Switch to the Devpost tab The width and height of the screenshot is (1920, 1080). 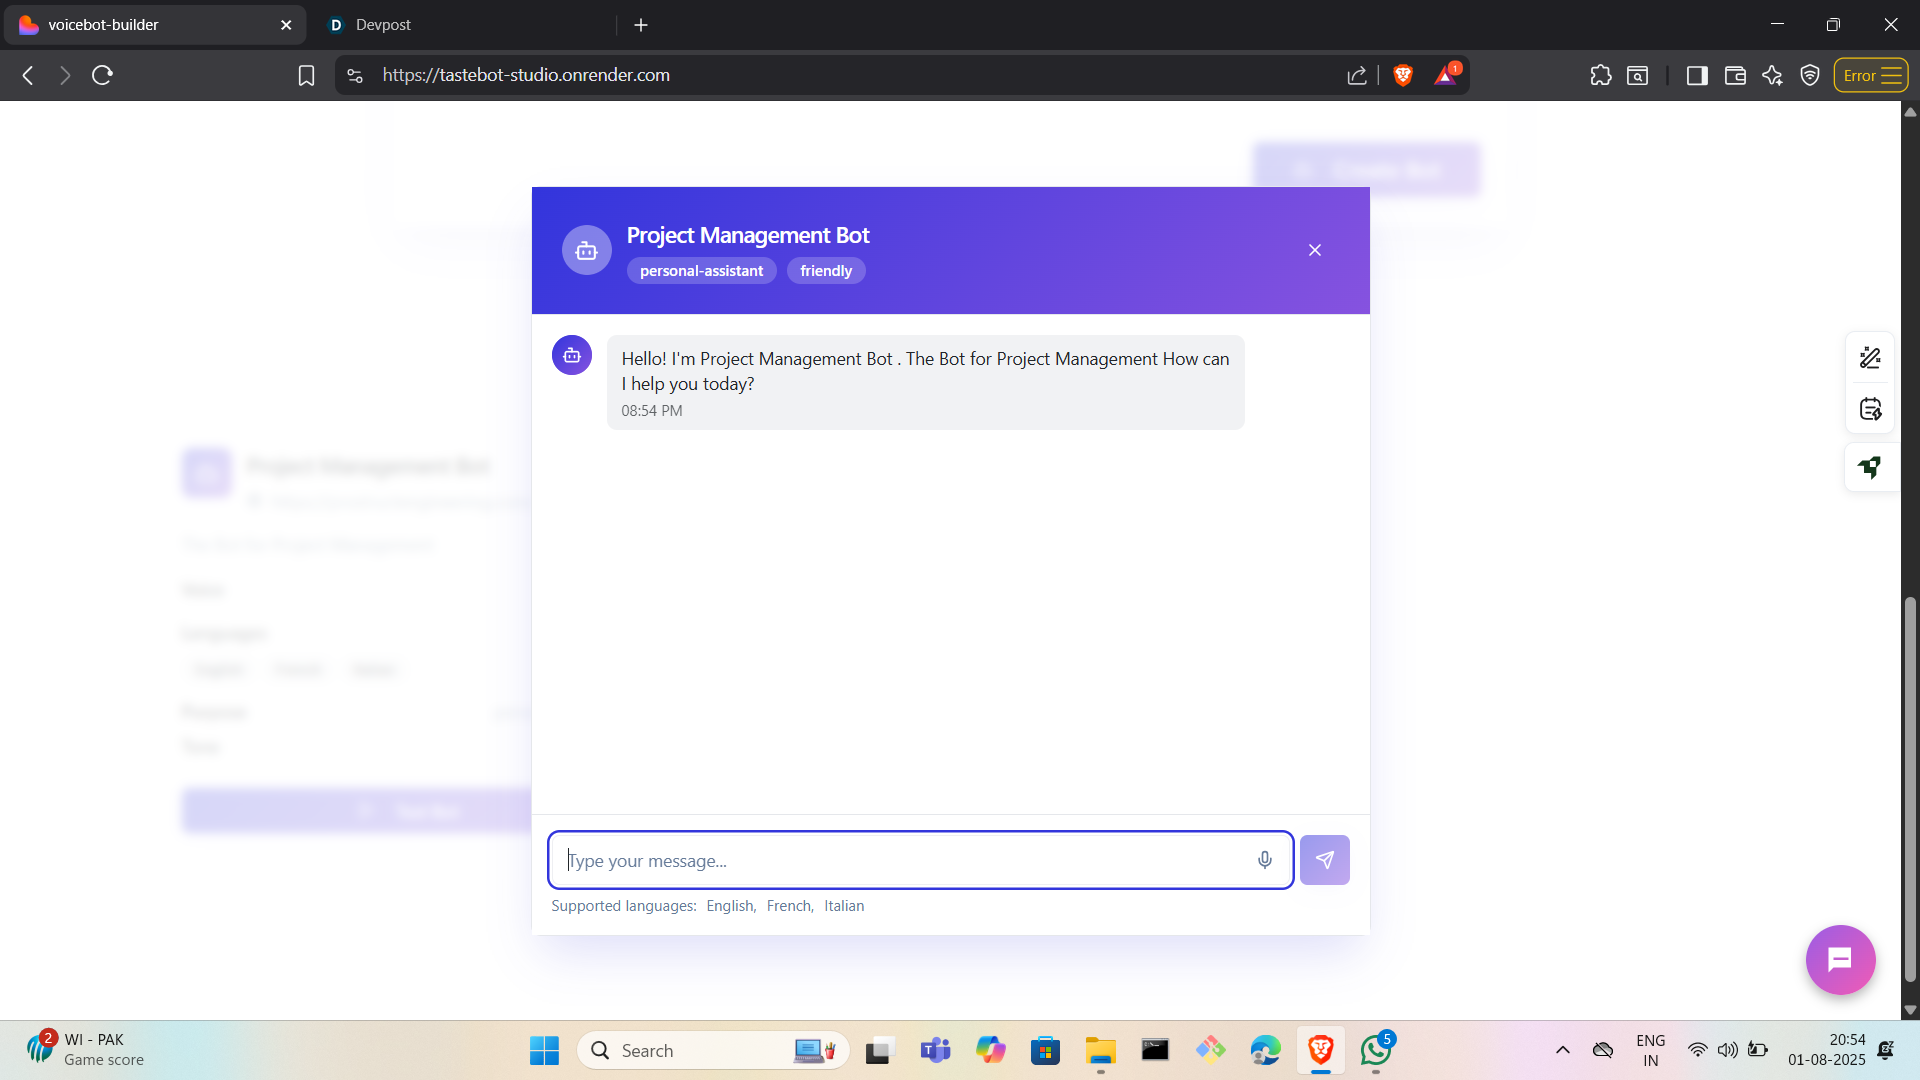383,25
